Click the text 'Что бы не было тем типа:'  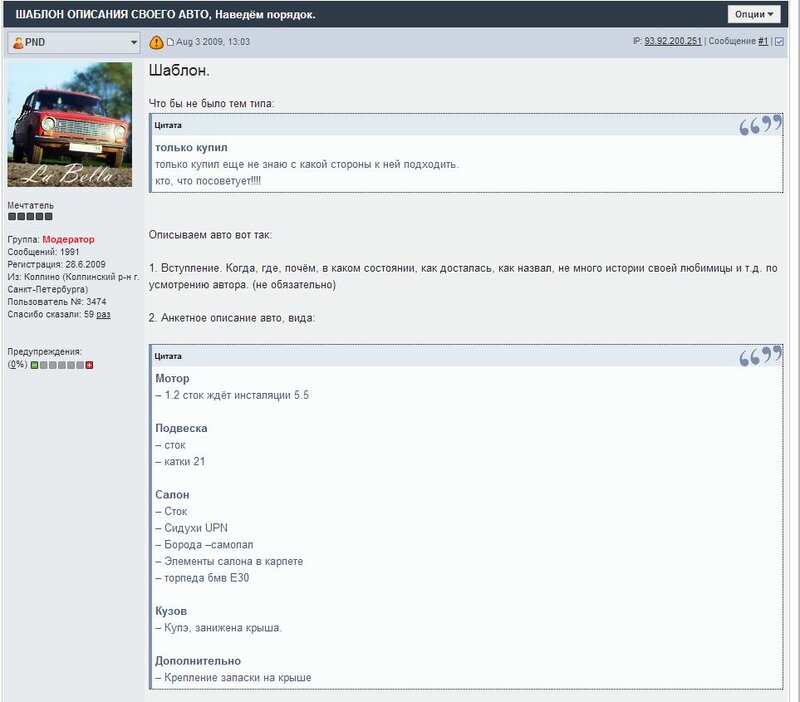point(211,104)
